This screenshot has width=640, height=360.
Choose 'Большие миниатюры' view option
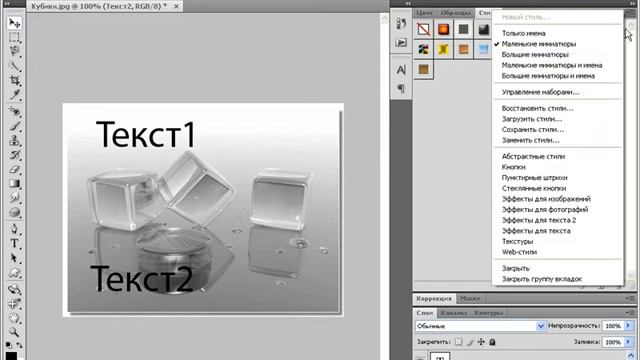(535, 55)
